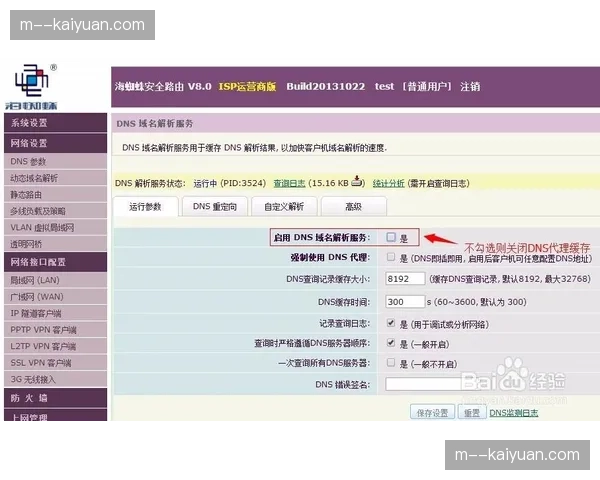The height and width of the screenshot is (480, 600).
Task: Open 透明网桥 in the sidebar
Action: pyautogui.click(x=55, y=244)
